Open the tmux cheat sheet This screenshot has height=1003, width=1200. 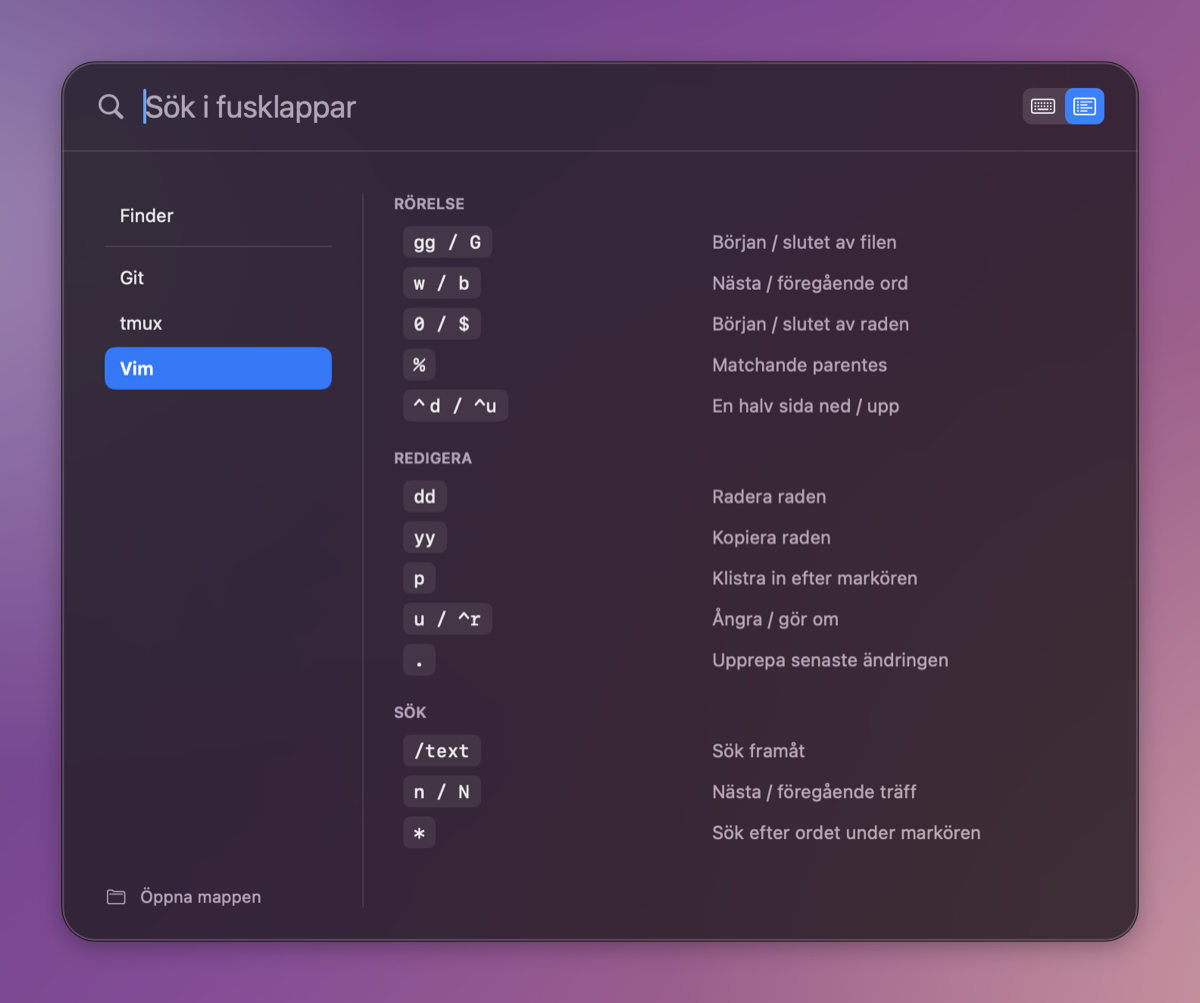tap(218, 324)
